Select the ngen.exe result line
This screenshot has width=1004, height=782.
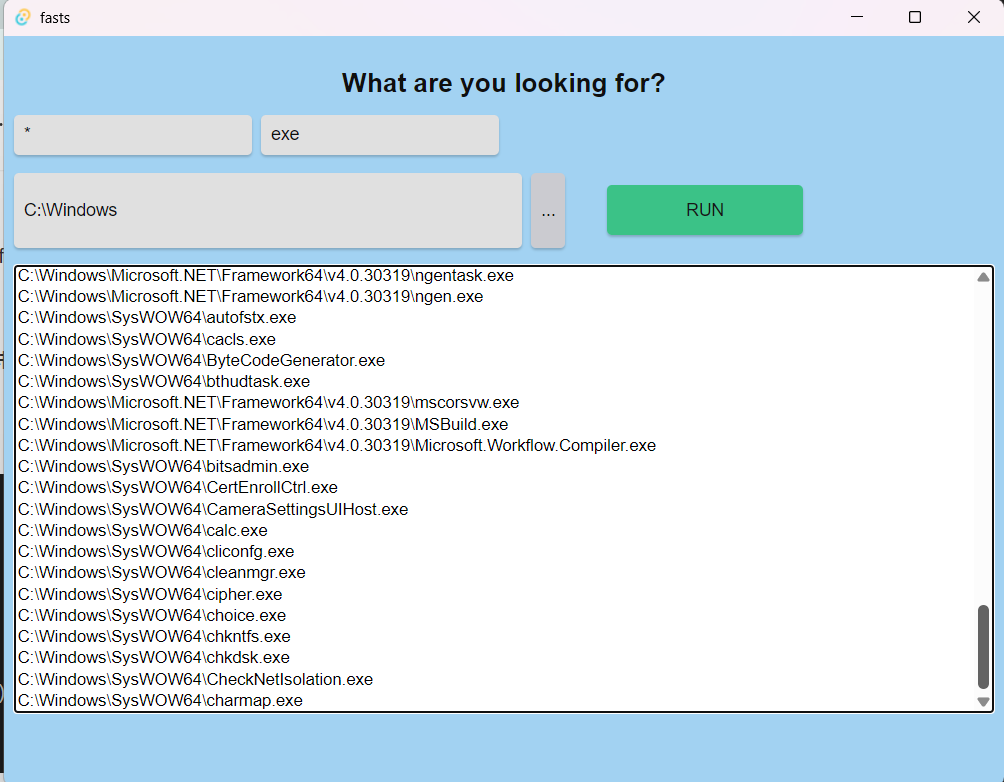click(250, 297)
